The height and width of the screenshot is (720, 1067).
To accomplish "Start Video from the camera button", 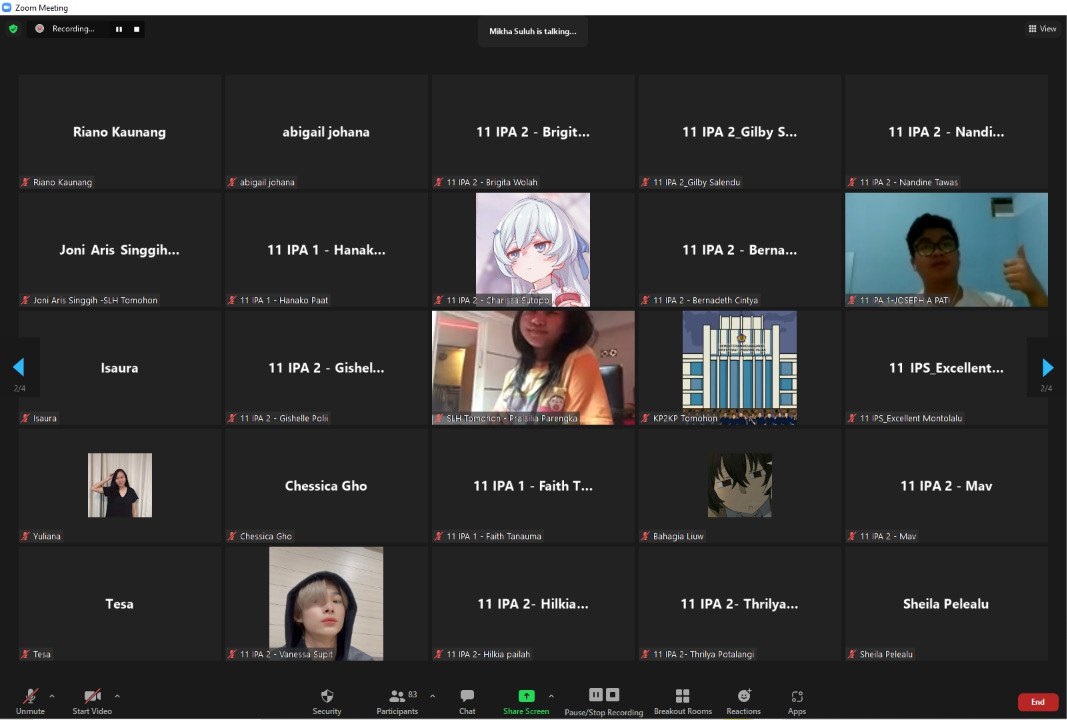I will pyautogui.click(x=92, y=696).
